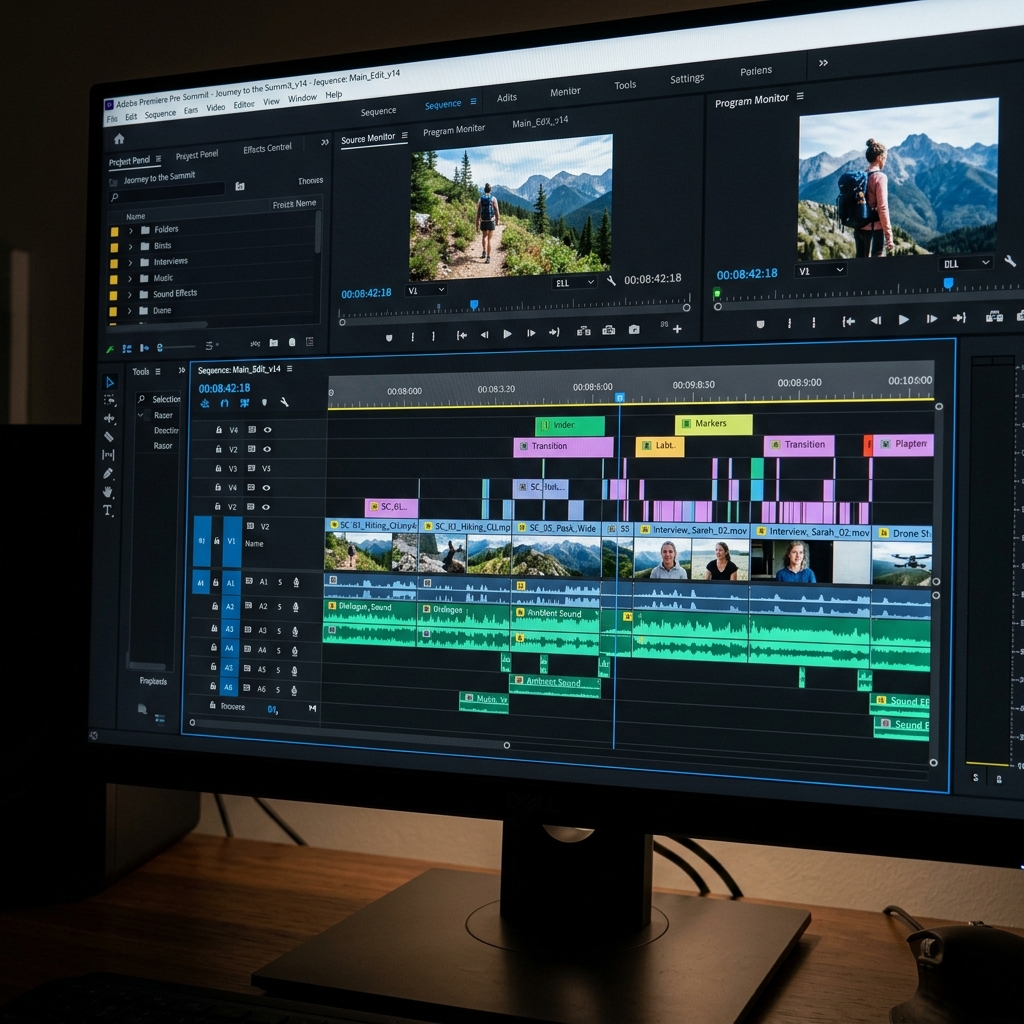Open the Program Monitor panel menu
The image size is (1024, 1024).
800,97
